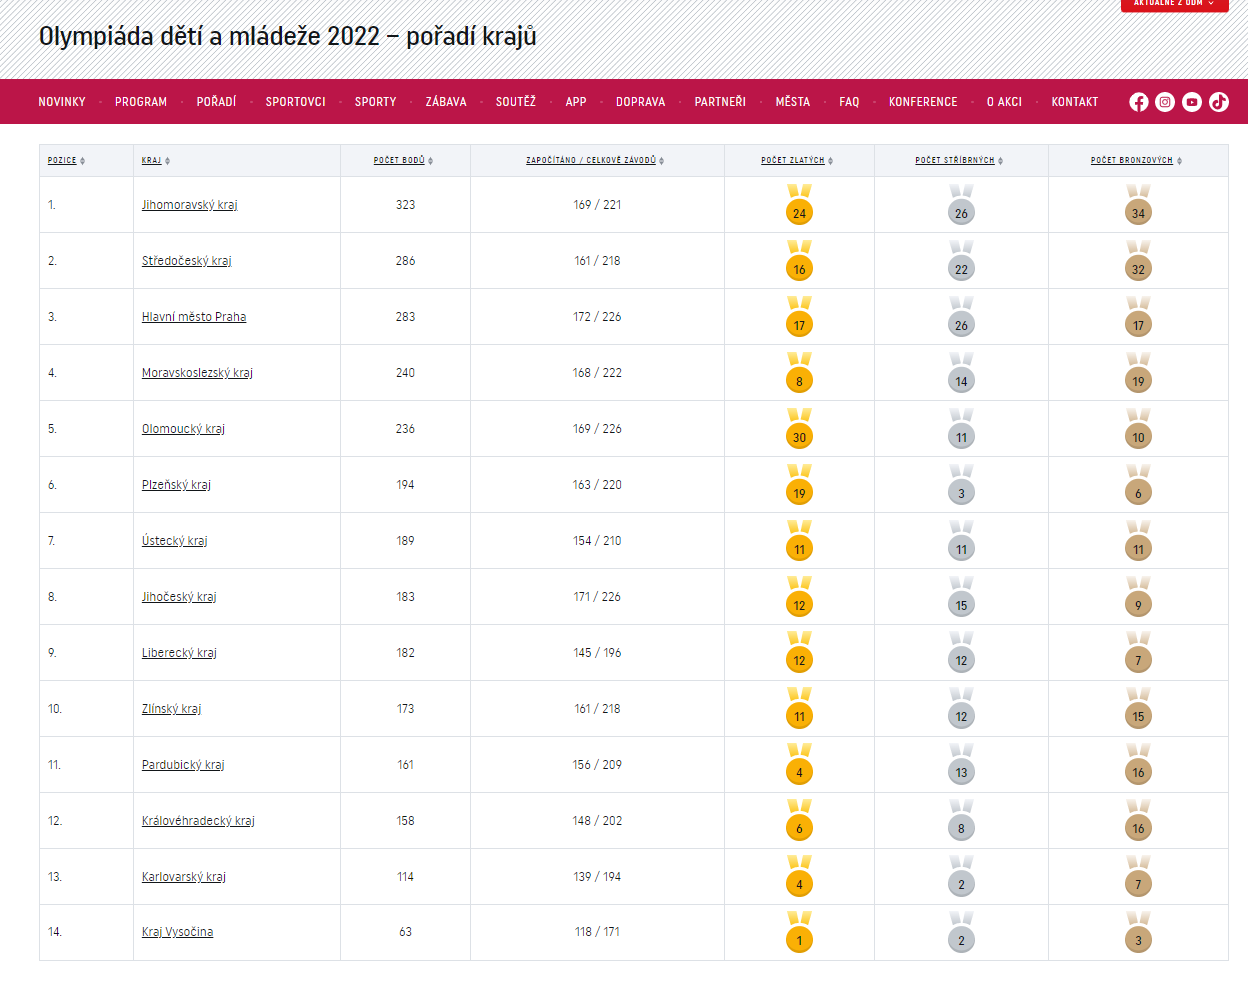Click Olomoucký kraj gold medal showing 30
The height and width of the screenshot is (986, 1248).
point(799,429)
